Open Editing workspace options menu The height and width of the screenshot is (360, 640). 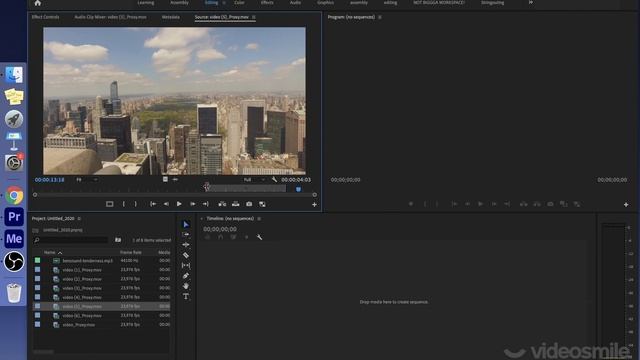pos(224,3)
